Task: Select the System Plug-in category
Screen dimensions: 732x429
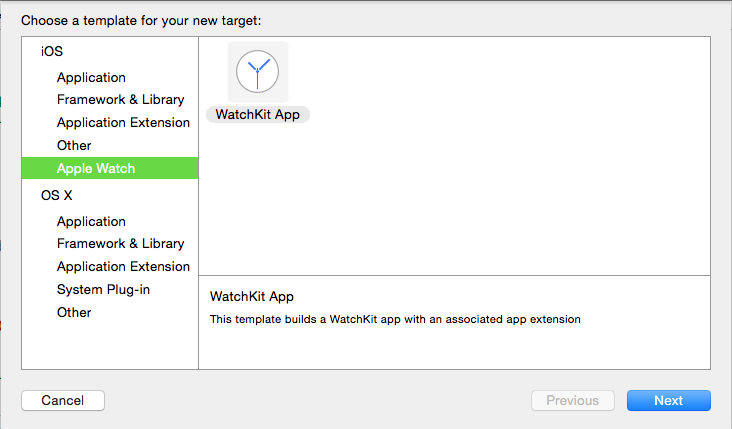Action: (x=103, y=289)
